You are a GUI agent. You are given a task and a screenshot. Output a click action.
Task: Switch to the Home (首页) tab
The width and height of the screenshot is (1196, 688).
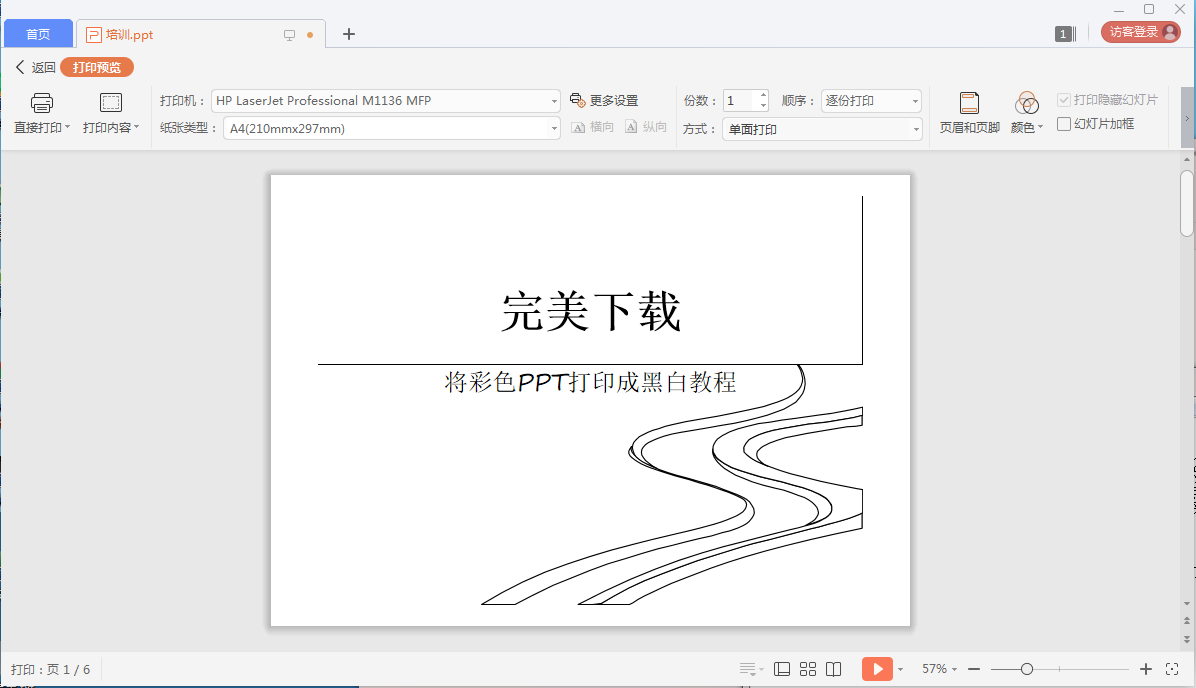[38, 34]
